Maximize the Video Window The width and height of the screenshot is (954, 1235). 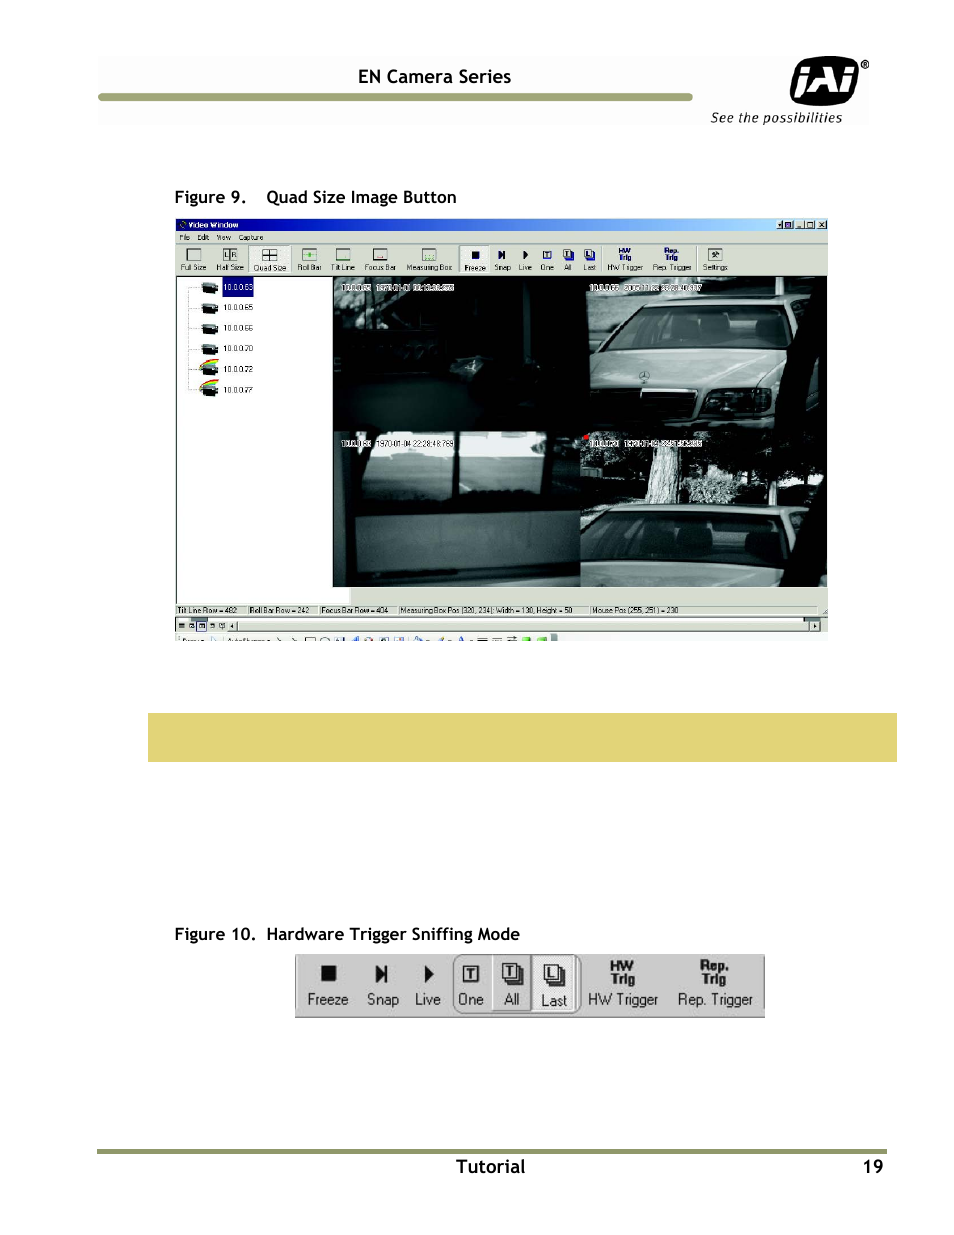pos(811,225)
